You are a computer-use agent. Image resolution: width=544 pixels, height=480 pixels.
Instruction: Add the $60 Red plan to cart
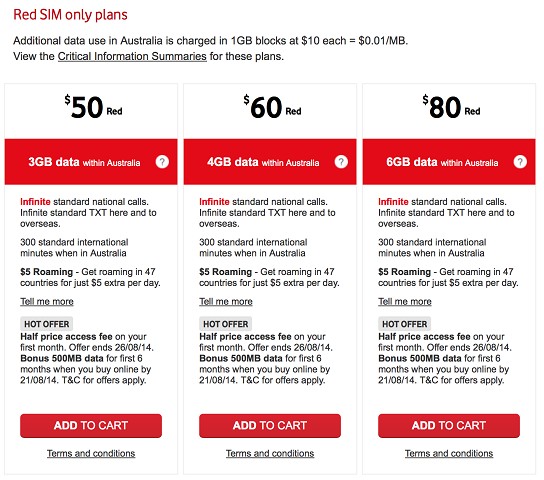270,426
